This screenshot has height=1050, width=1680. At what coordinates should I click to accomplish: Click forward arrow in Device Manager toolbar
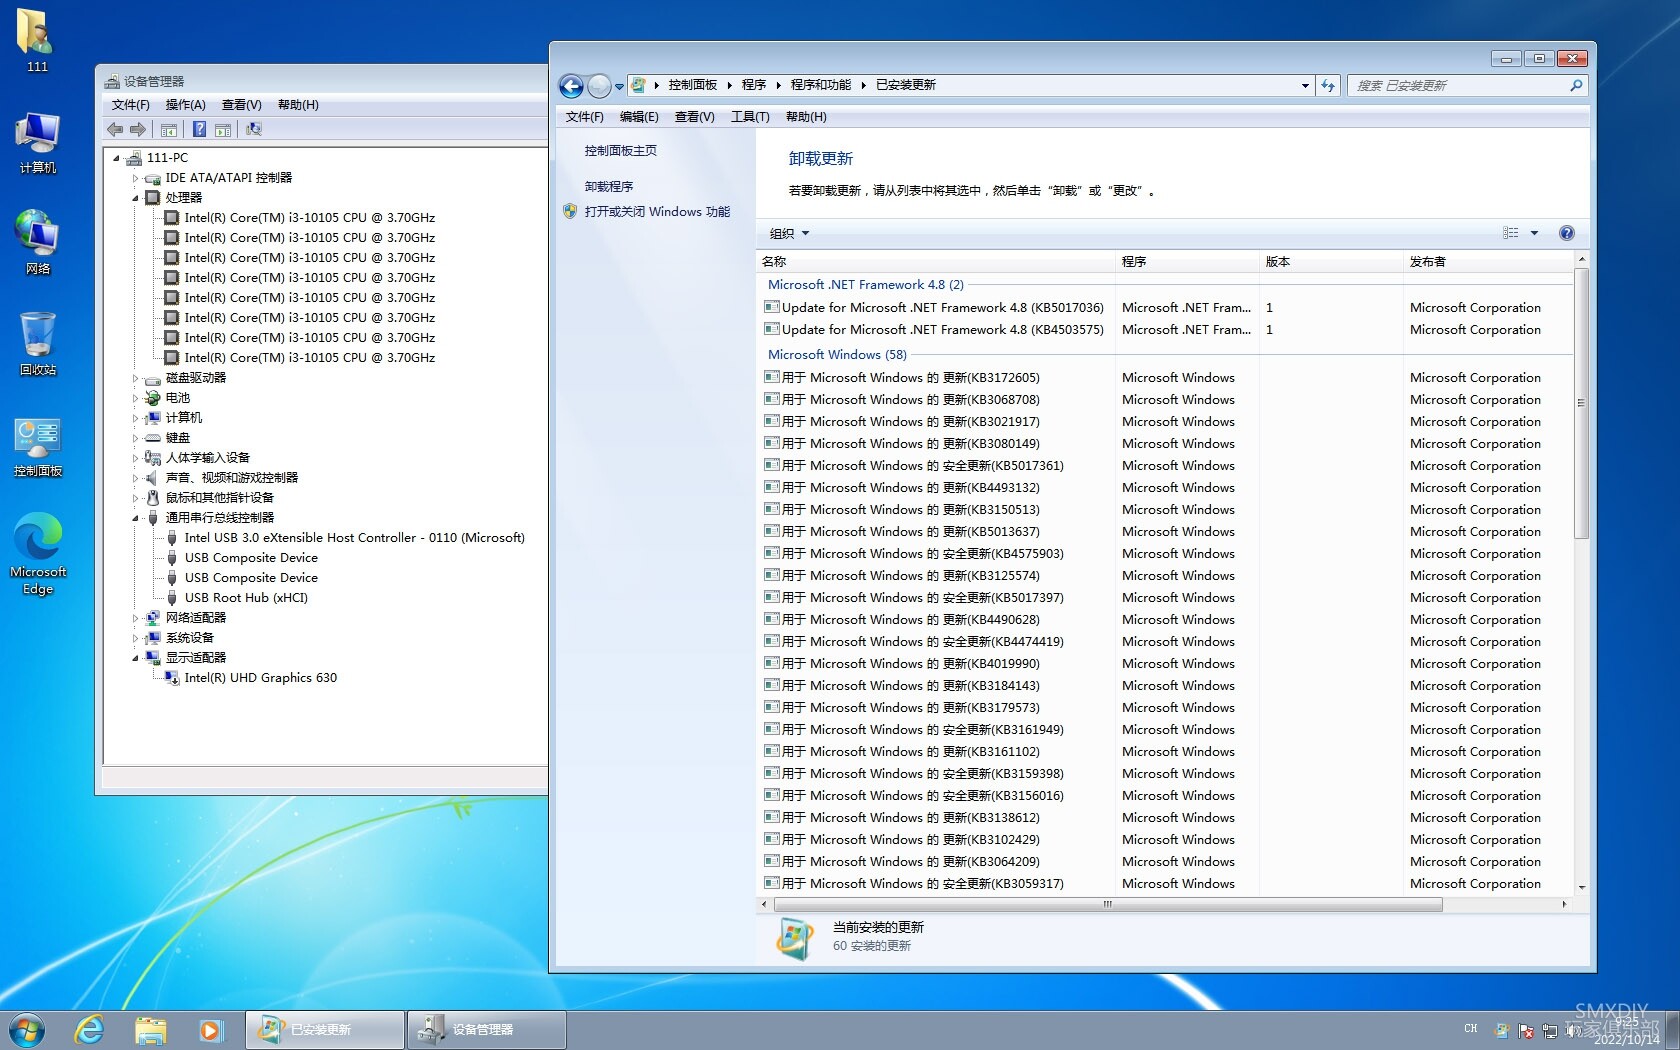(x=138, y=129)
